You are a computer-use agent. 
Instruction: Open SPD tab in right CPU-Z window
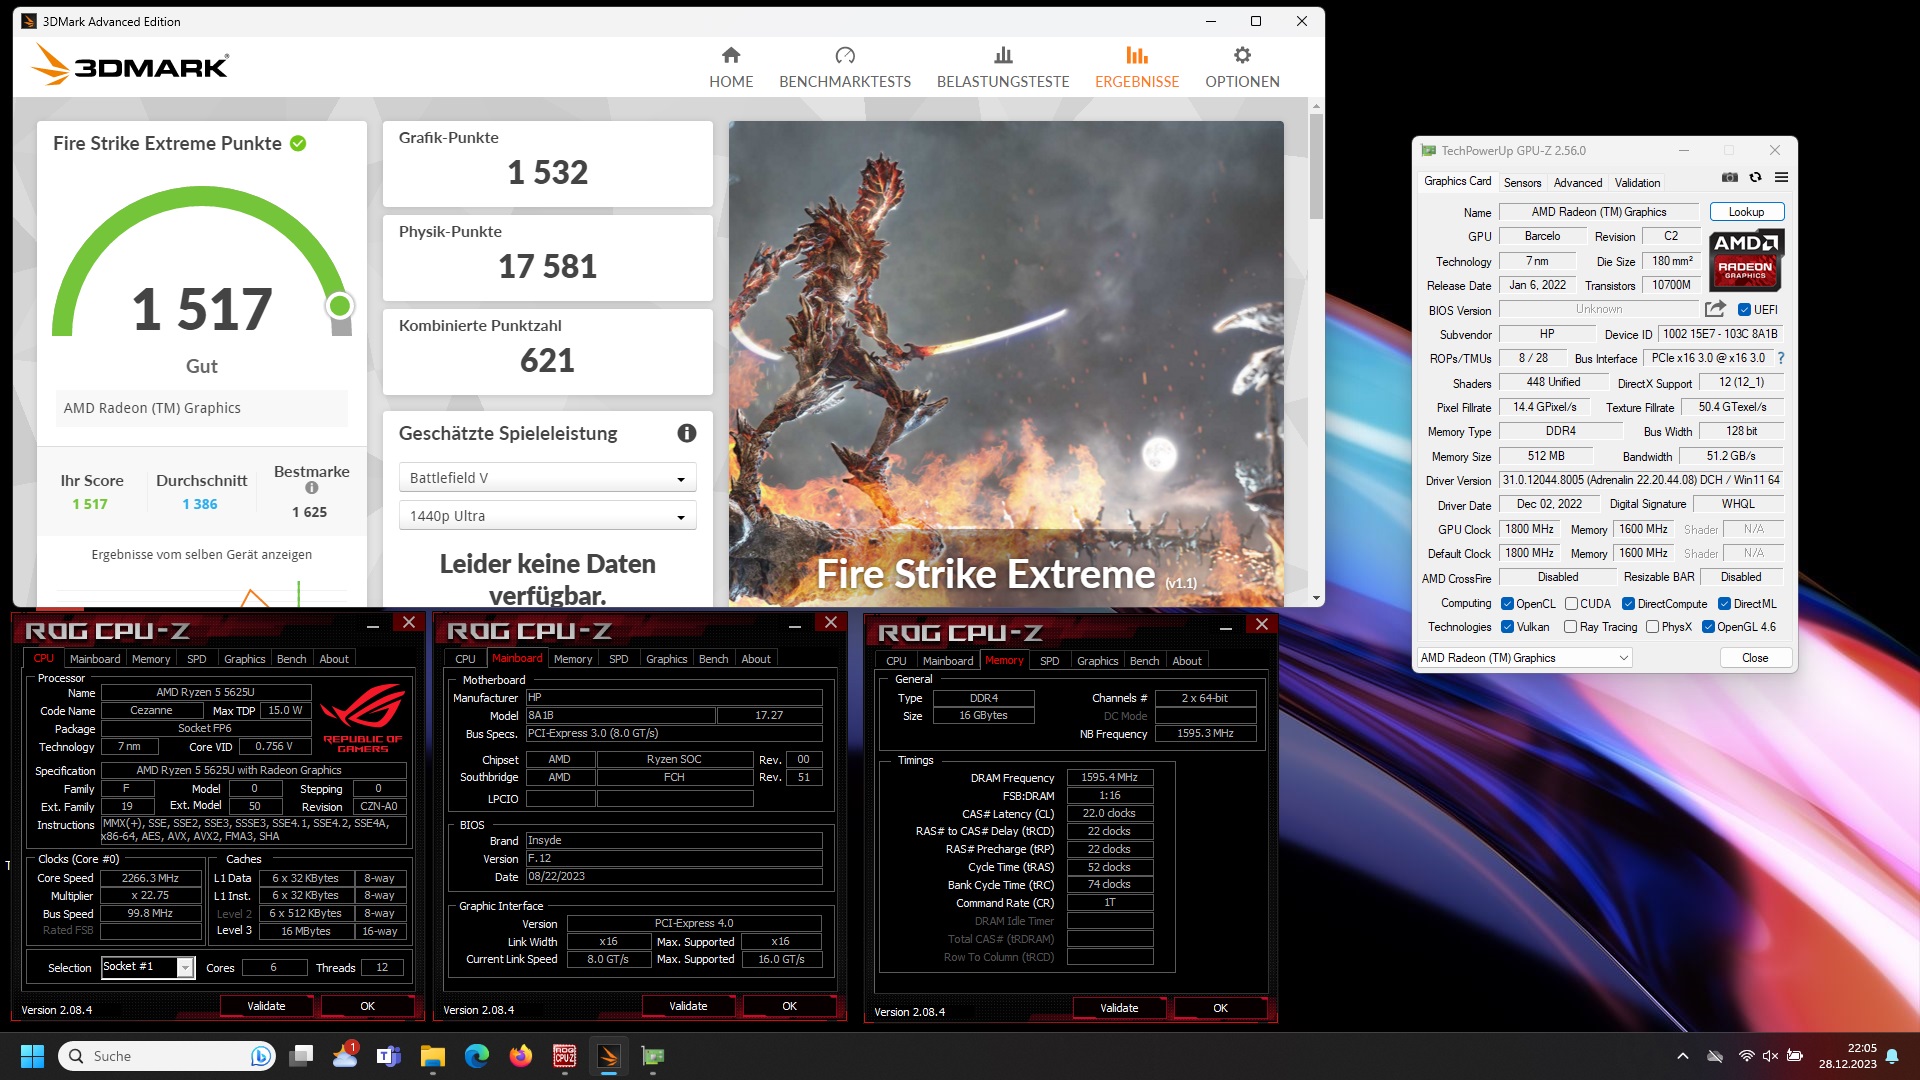[1049, 661]
